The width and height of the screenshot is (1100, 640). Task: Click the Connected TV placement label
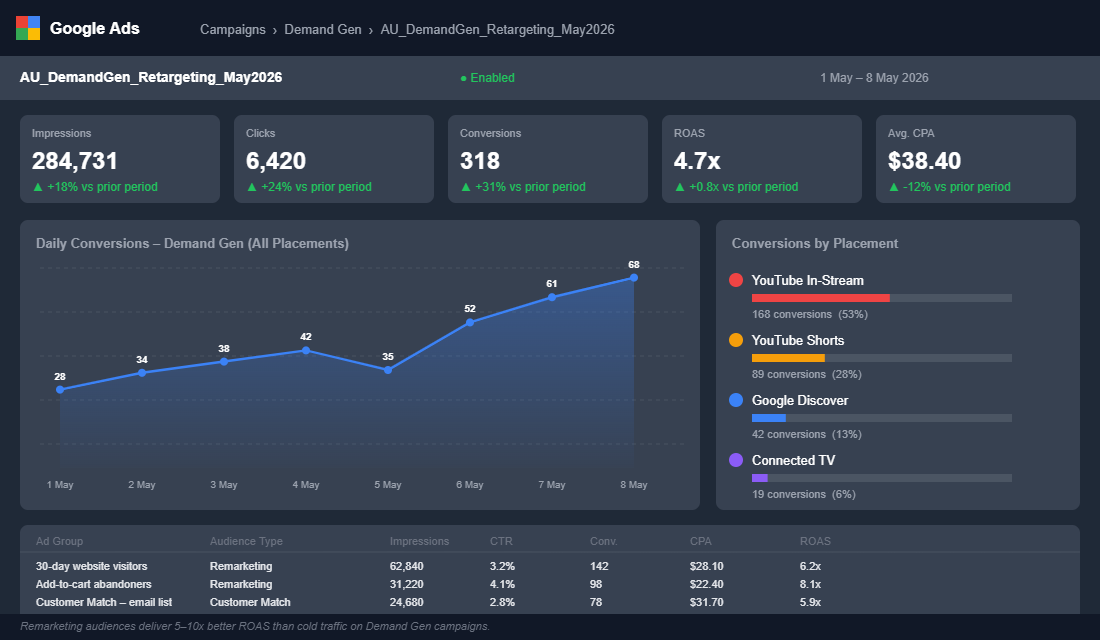(x=793, y=460)
